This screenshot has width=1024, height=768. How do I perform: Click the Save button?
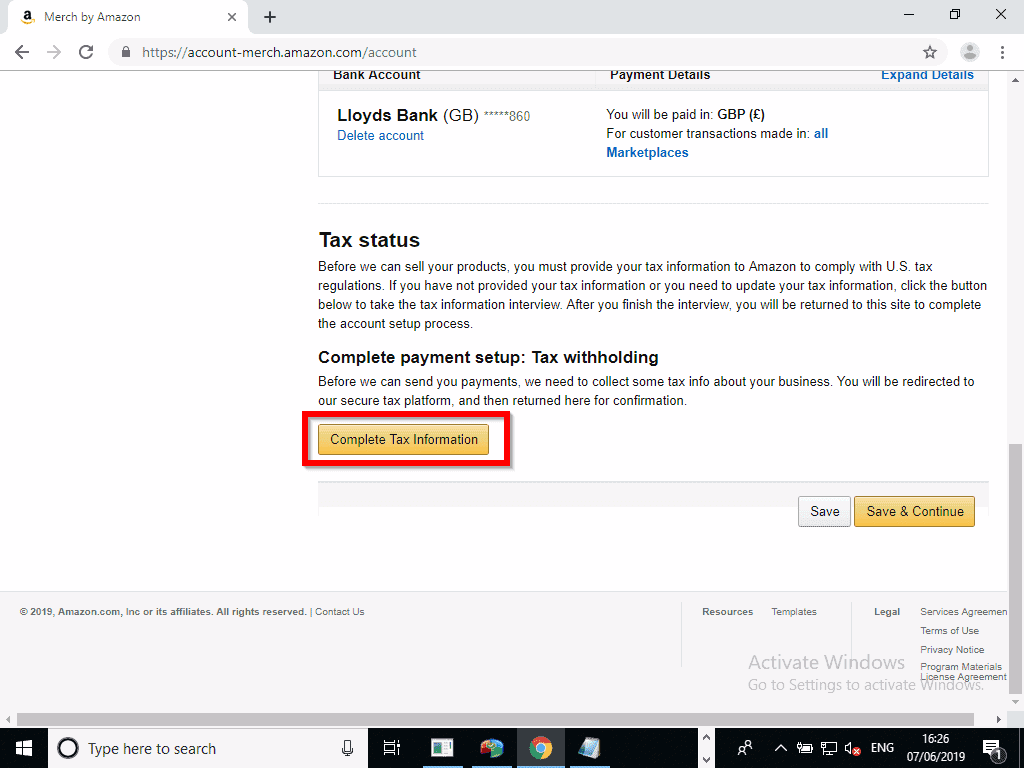pyautogui.click(x=824, y=511)
